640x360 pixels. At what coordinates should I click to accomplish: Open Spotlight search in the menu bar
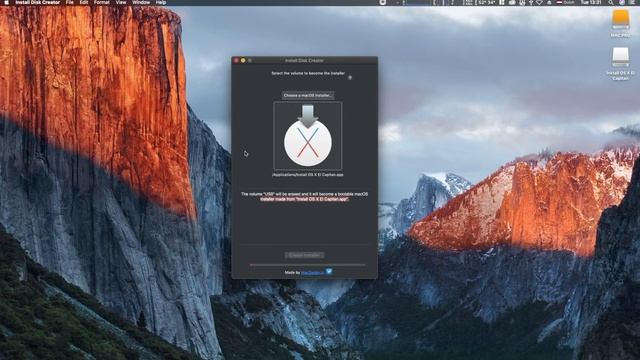(610, 2)
